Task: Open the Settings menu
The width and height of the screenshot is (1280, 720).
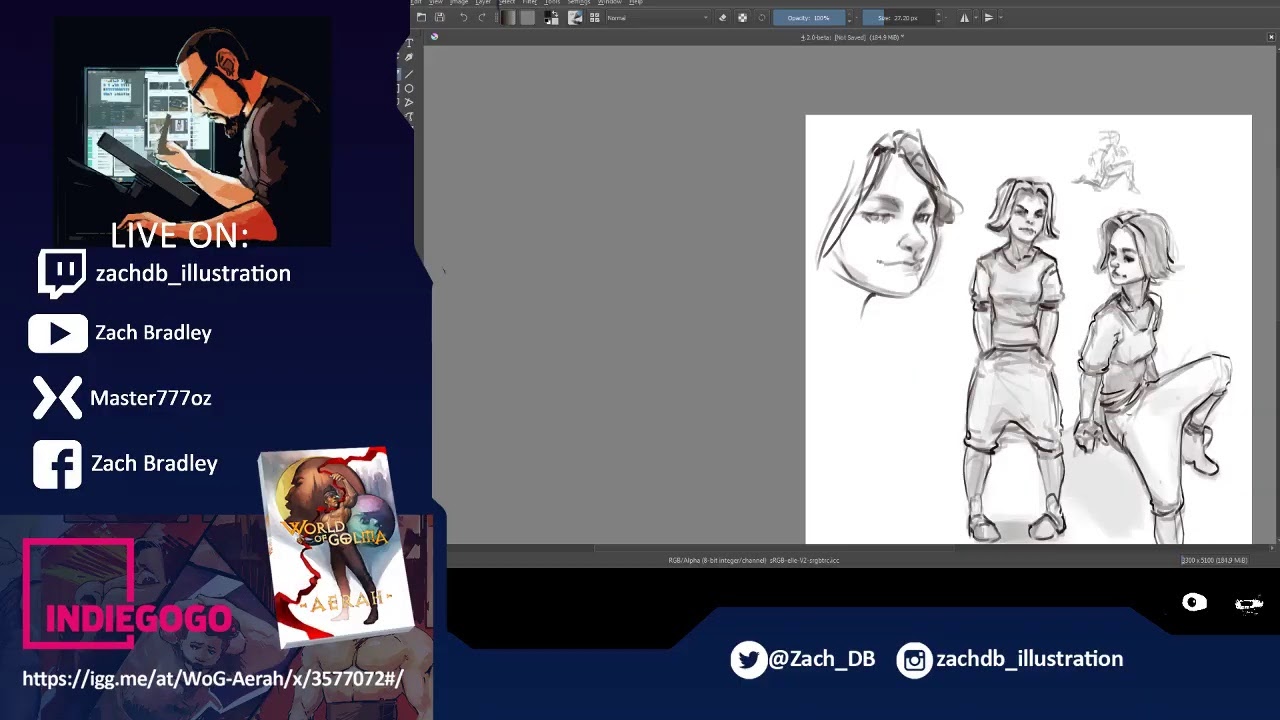Action: 579,2
